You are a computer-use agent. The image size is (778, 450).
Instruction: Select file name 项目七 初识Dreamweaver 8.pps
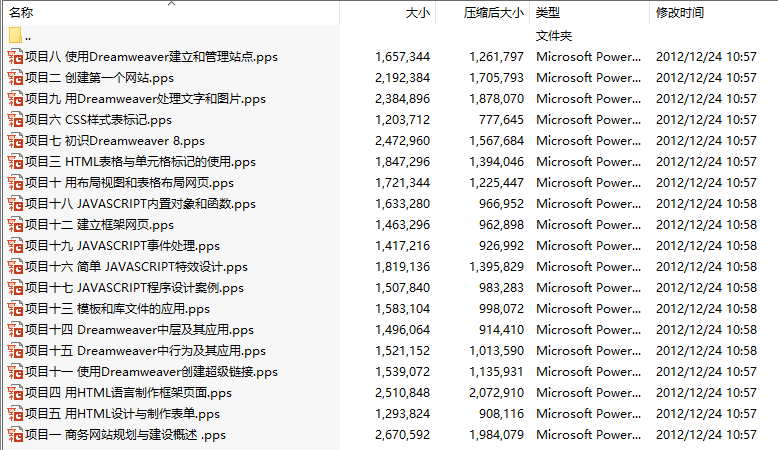(x=115, y=141)
